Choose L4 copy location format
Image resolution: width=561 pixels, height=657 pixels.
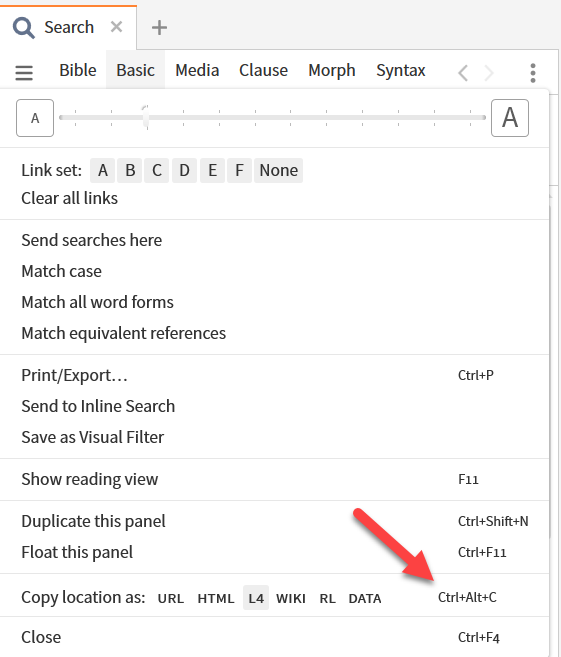(x=256, y=598)
